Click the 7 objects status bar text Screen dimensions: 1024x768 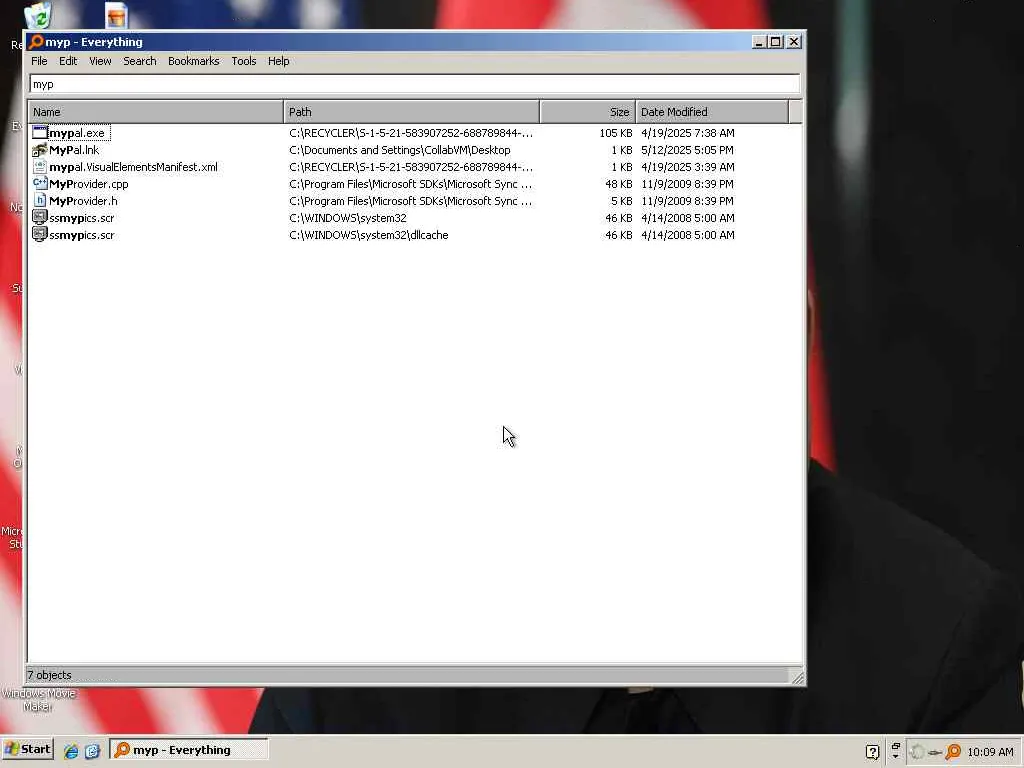[50, 675]
